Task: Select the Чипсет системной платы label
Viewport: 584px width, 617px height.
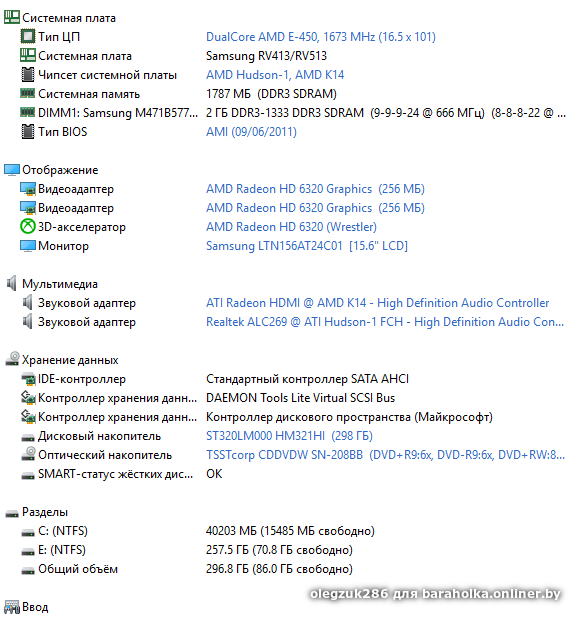Action: (107, 75)
